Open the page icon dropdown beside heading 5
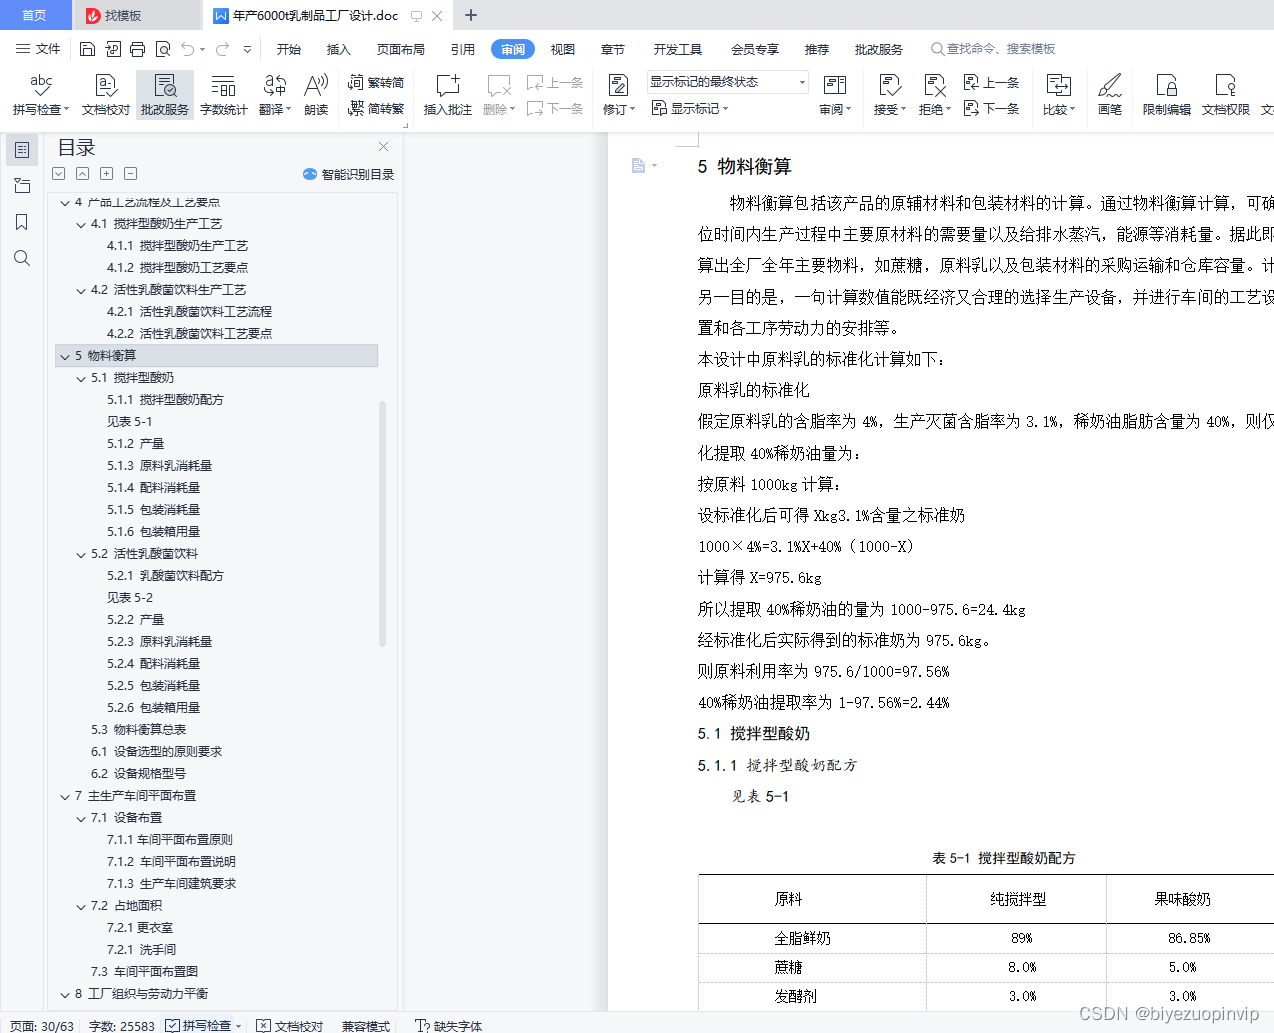The height and width of the screenshot is (1033, 1274). pyautogui.click(x=644, y=166)
